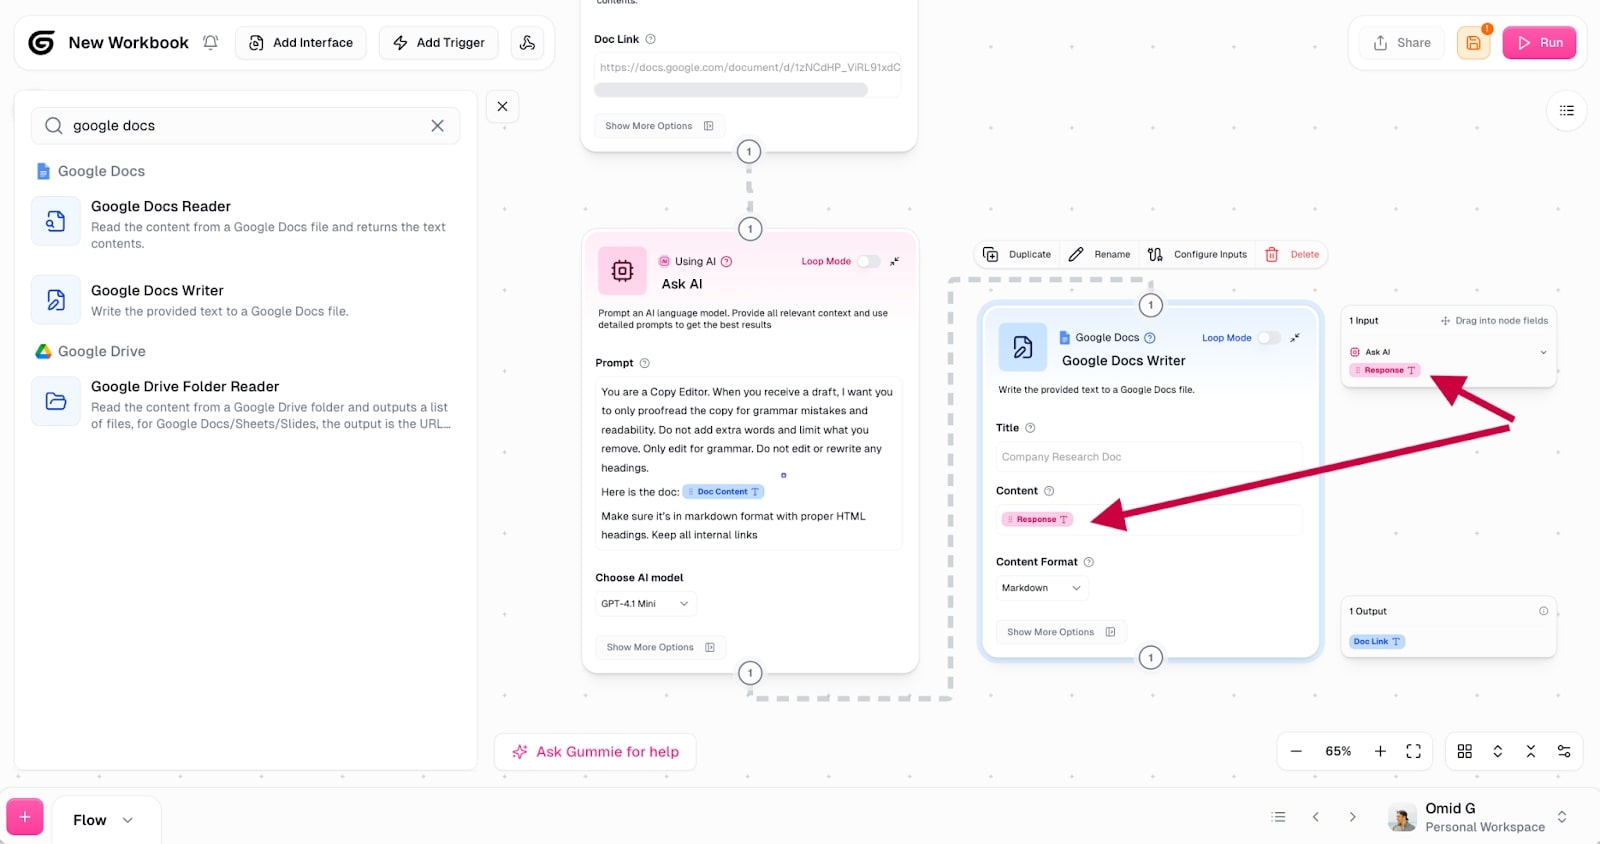Open Choose AI model dropdown GPT-4.1 Mini
The image size is (1600, 844).
pos(645,604)
